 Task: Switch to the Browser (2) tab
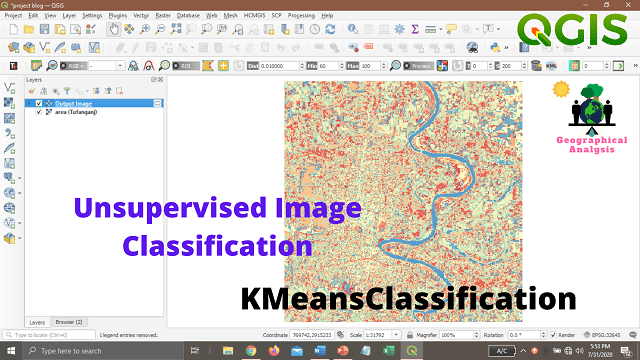tap(69, 322)
